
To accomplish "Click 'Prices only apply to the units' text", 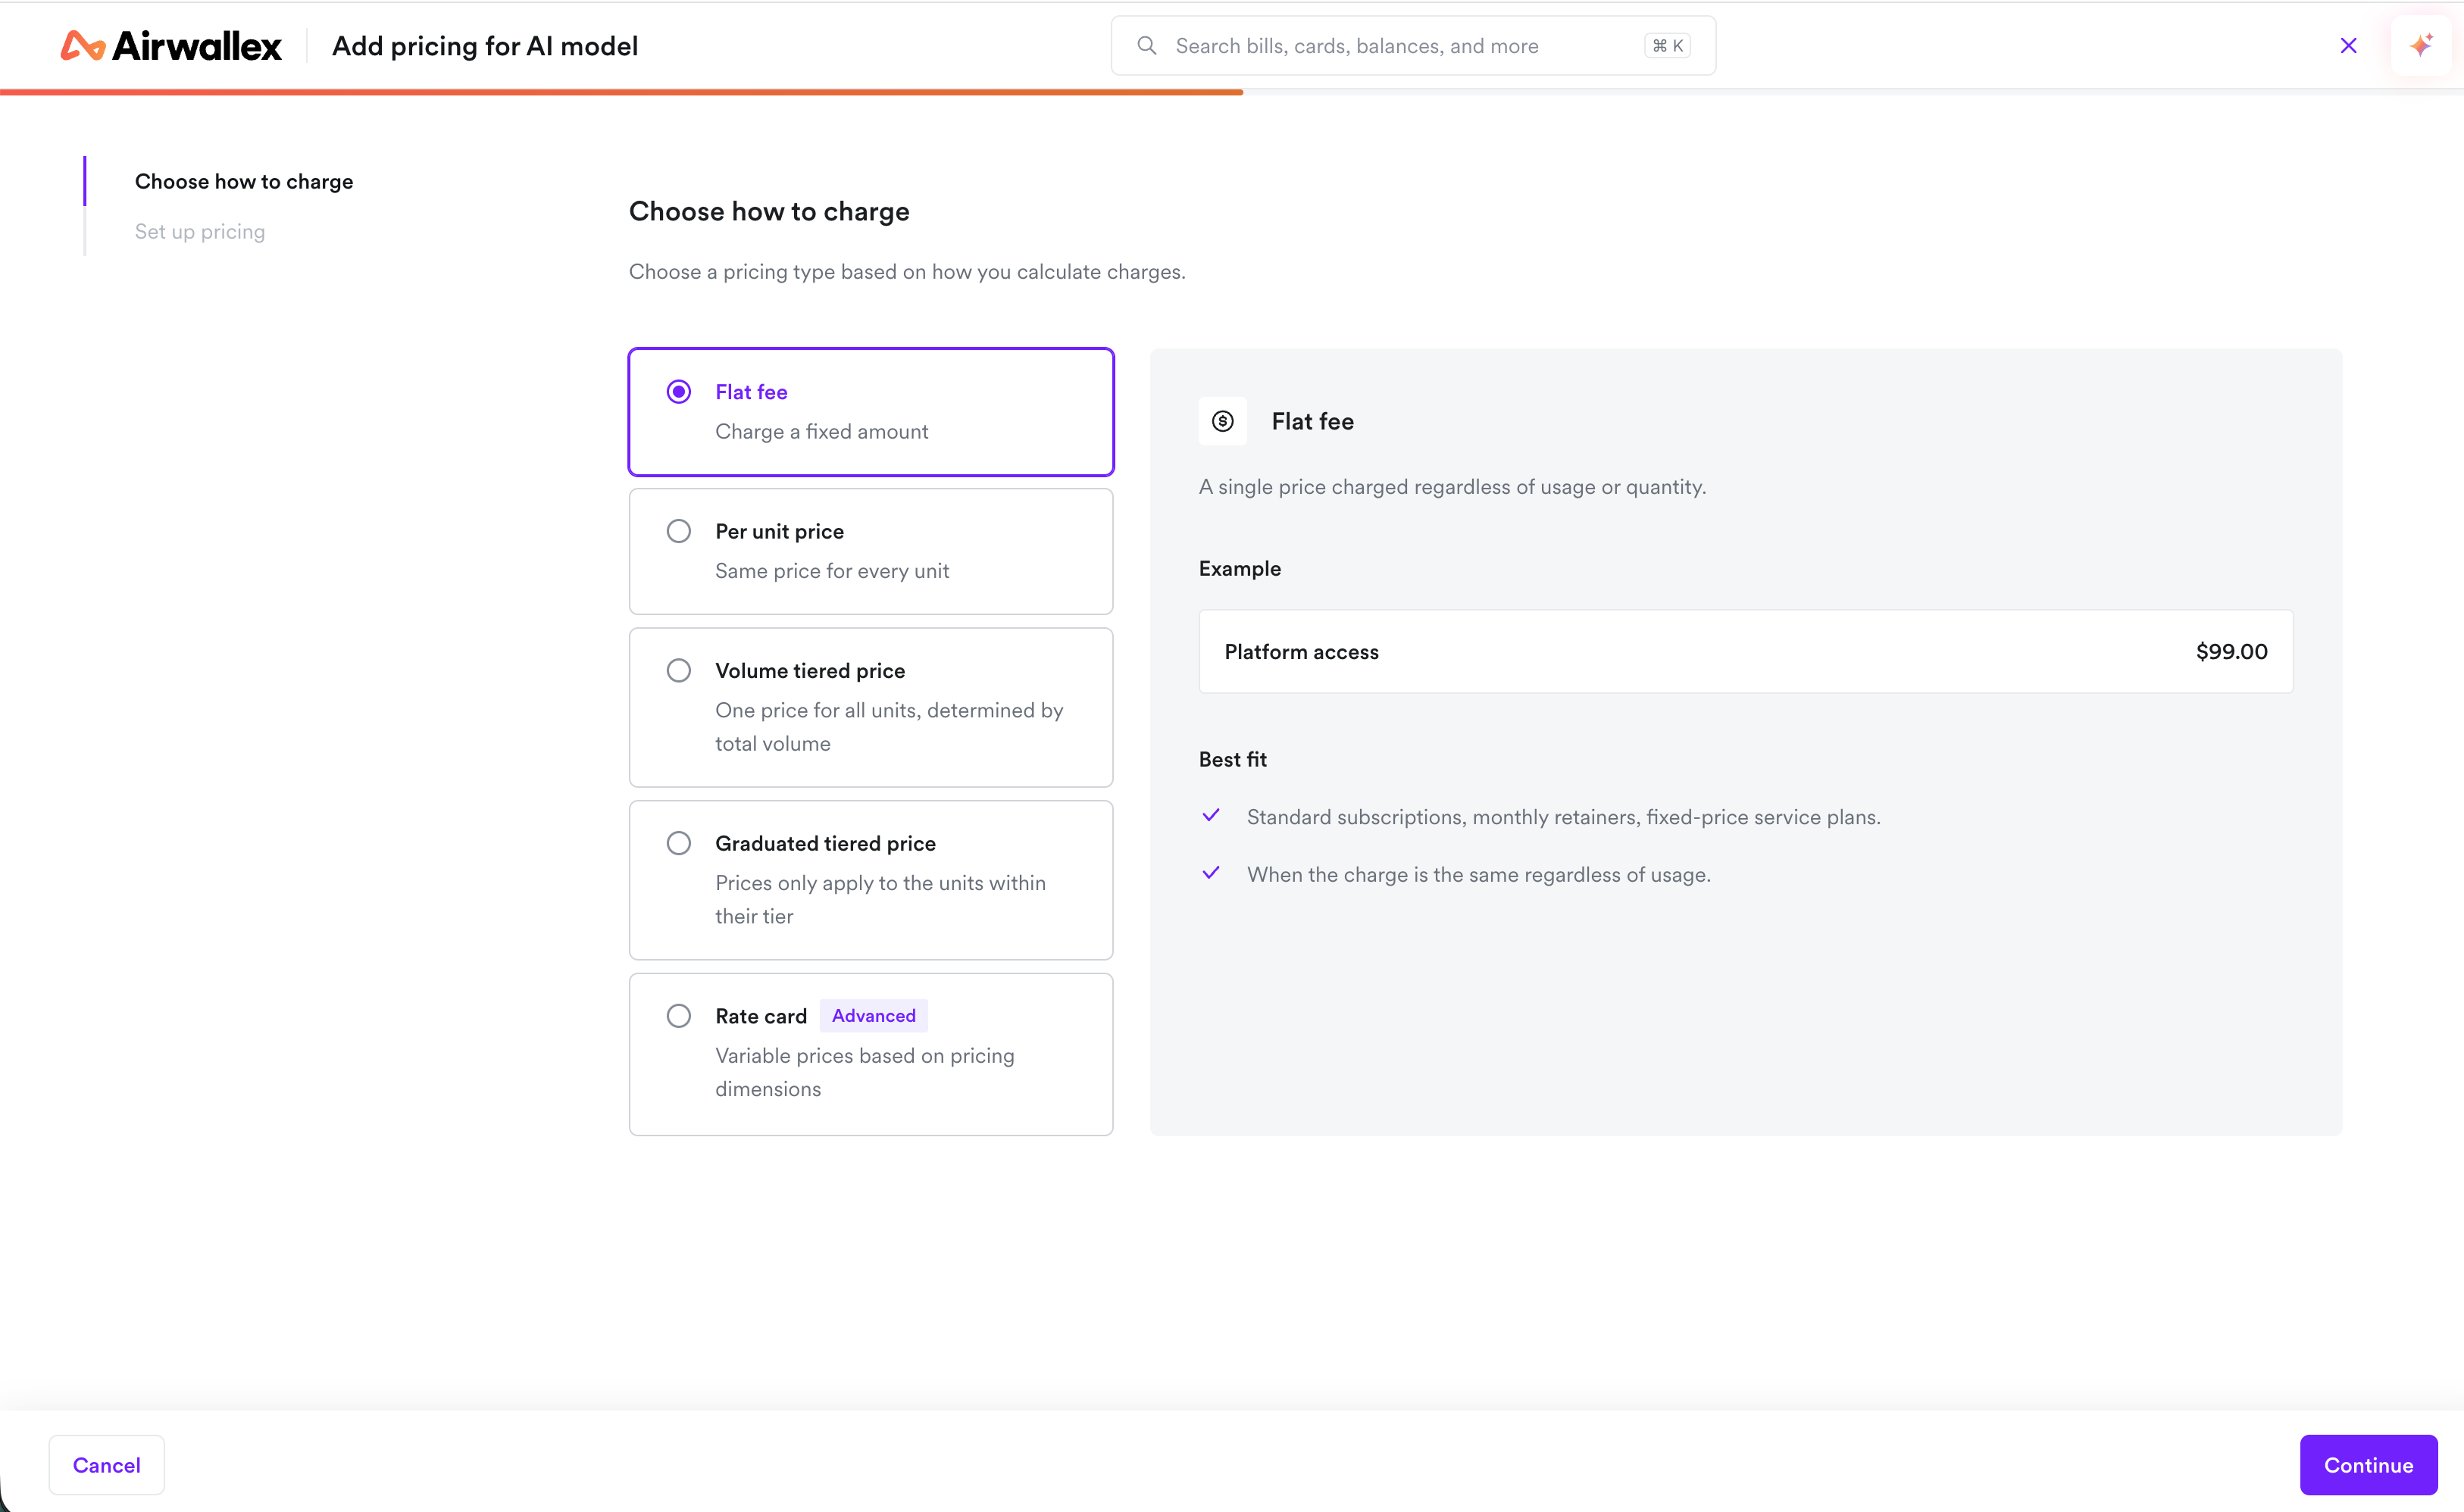I will pos(880,899).
